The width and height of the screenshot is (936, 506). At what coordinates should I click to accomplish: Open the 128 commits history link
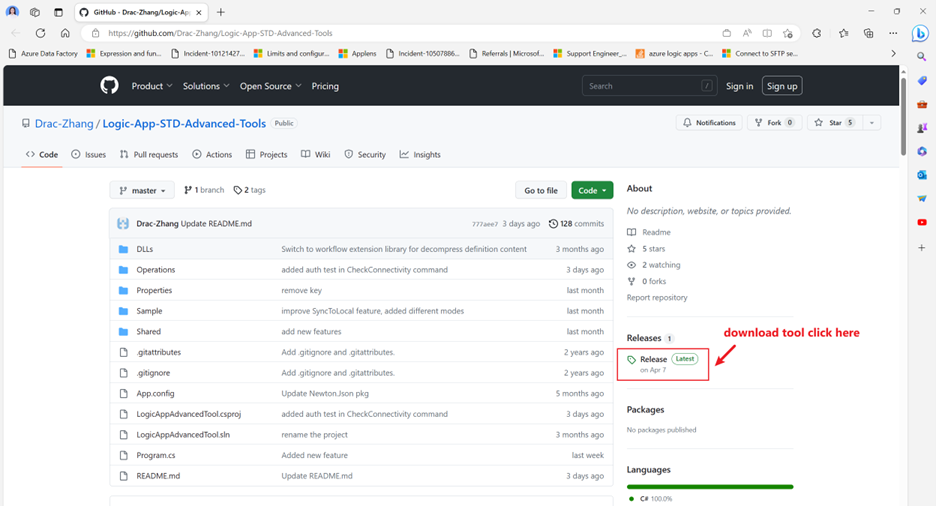tap(576, 224)
